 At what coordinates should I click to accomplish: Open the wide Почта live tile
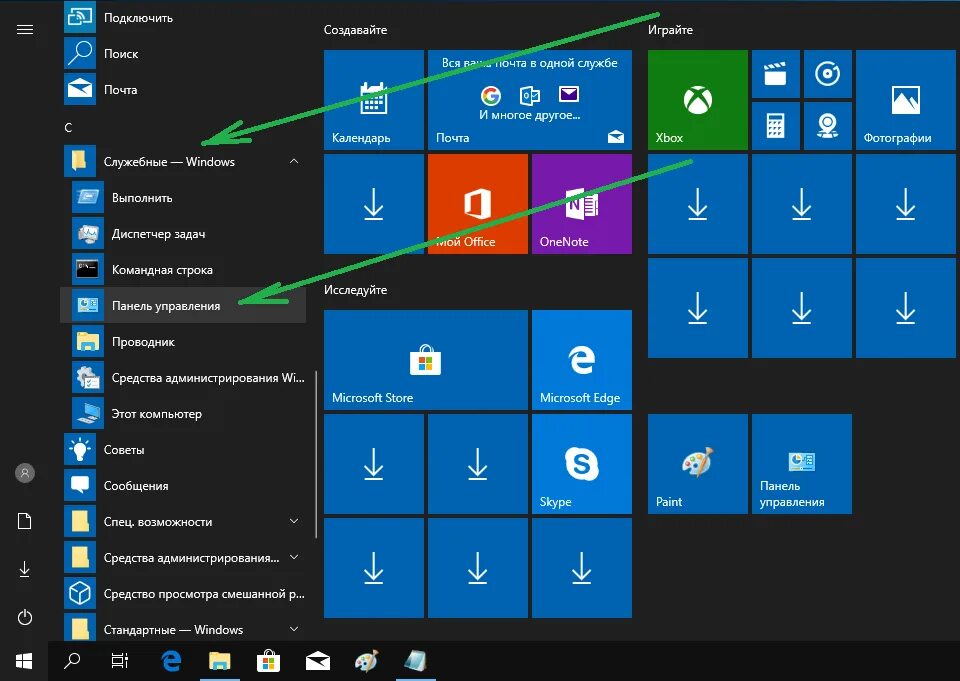pyautogui.click(x=530, y=100)
